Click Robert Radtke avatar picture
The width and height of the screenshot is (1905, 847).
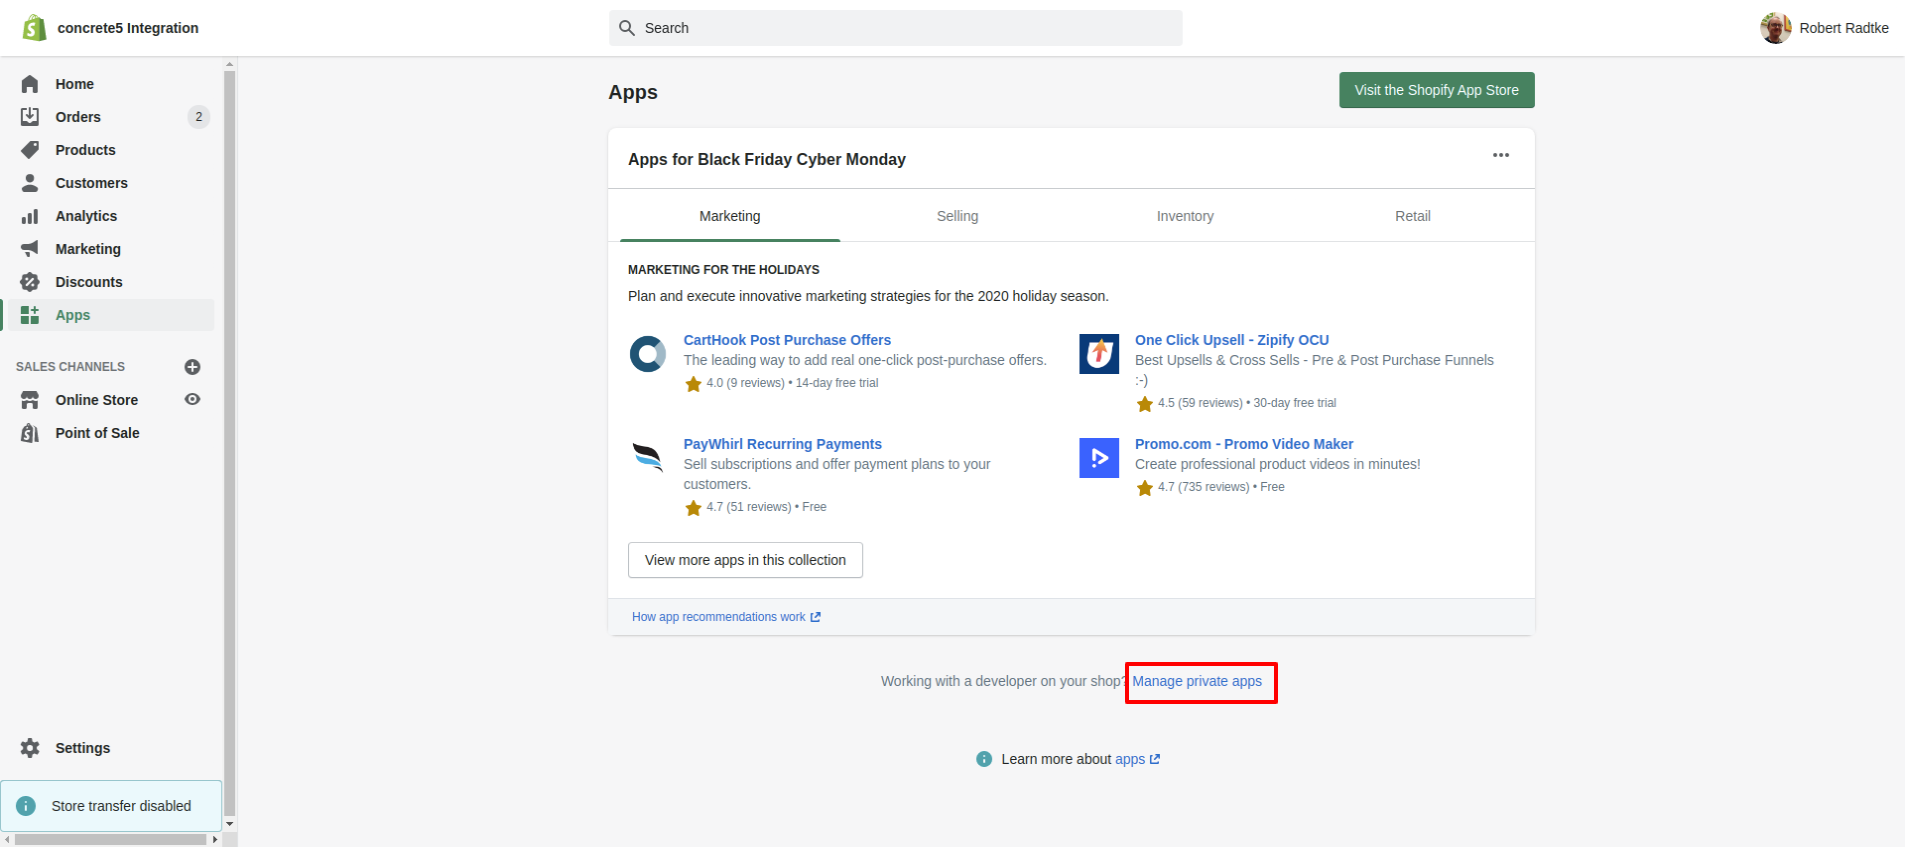point(1776,28)
